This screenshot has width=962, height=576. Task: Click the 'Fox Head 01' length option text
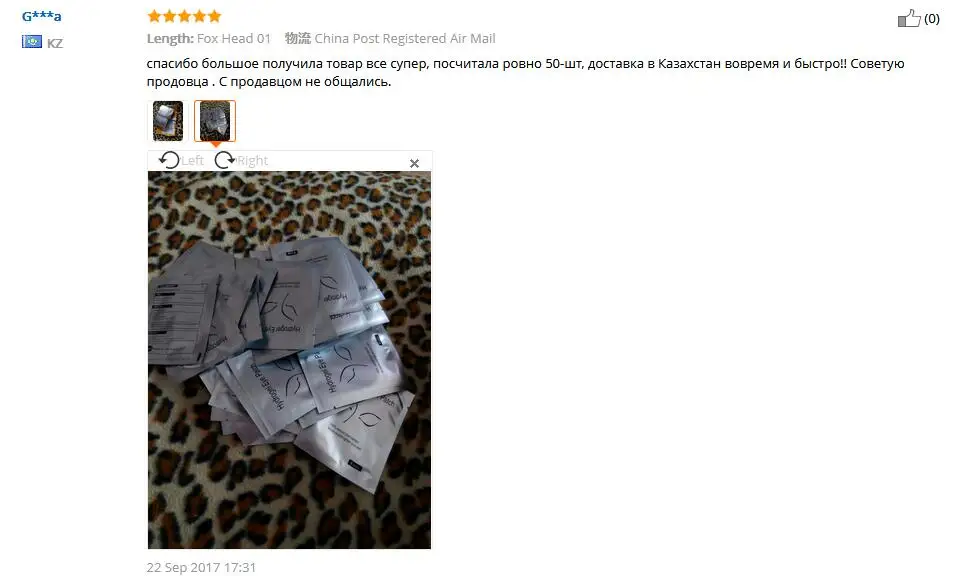[234, 39]
